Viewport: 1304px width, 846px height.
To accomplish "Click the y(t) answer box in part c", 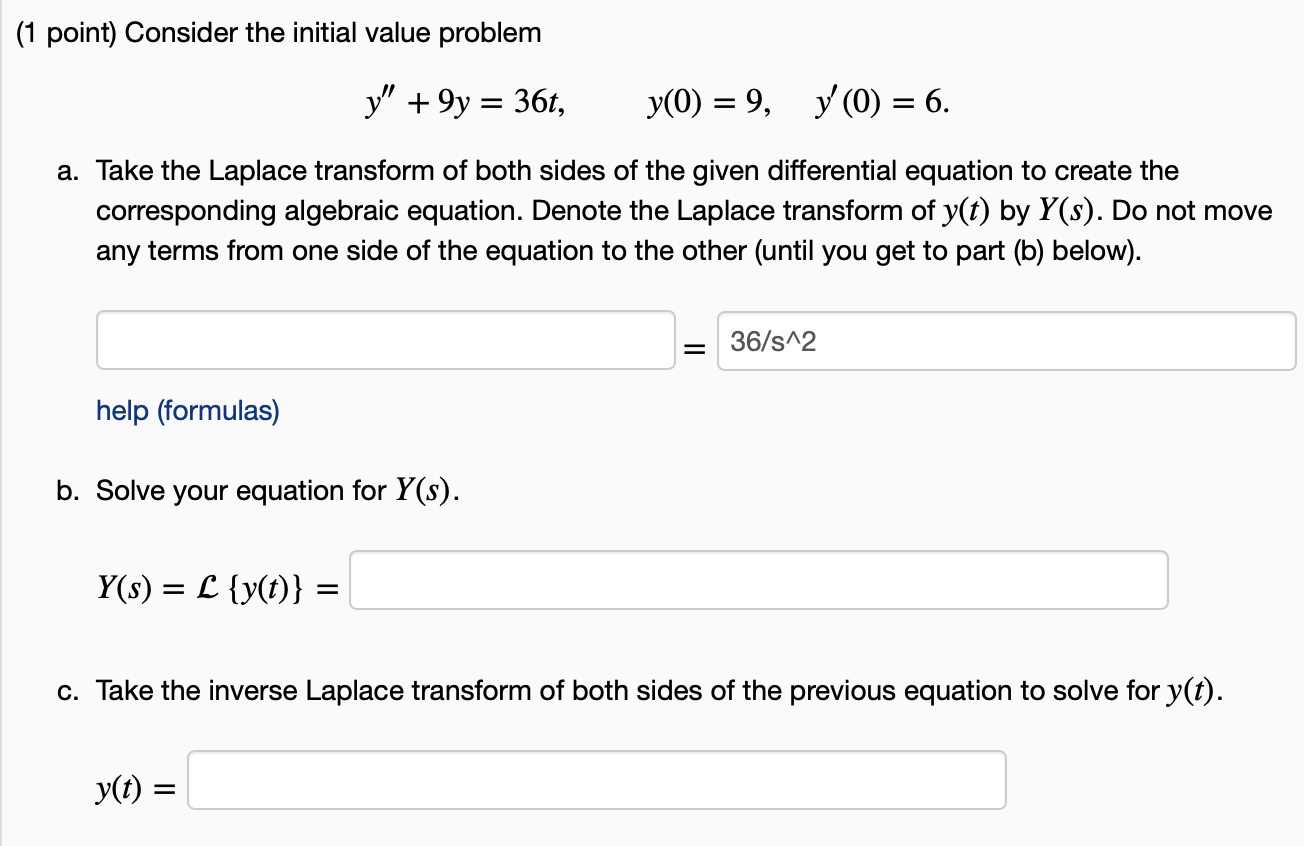I will click(596, 780).
